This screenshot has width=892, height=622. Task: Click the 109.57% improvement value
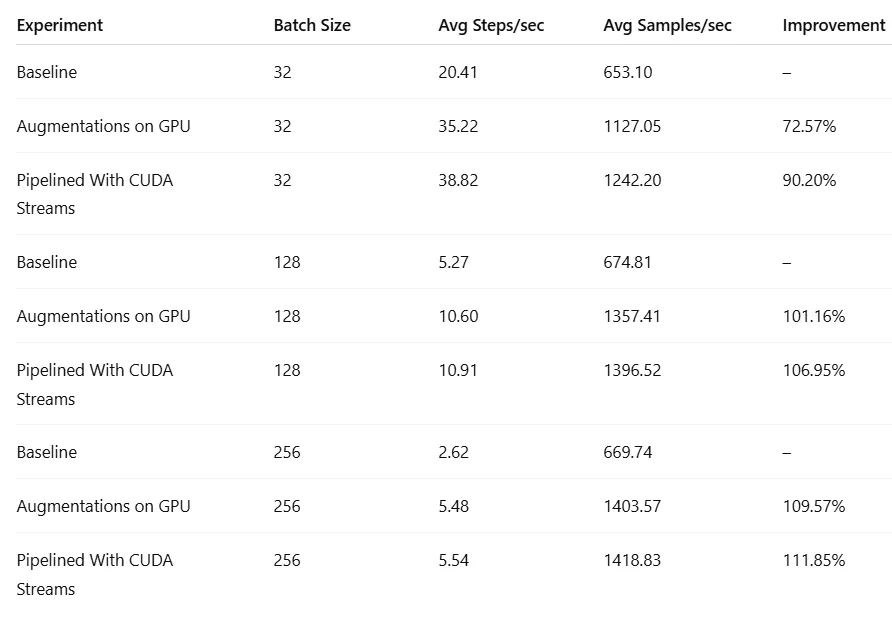[813, 506]
